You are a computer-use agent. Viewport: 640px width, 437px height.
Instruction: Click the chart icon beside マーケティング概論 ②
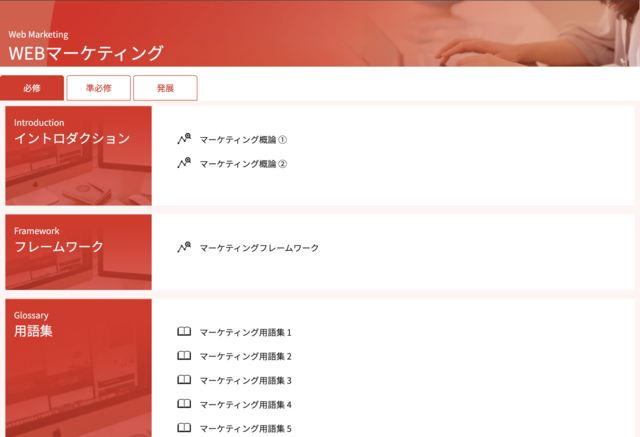(184, 163)
